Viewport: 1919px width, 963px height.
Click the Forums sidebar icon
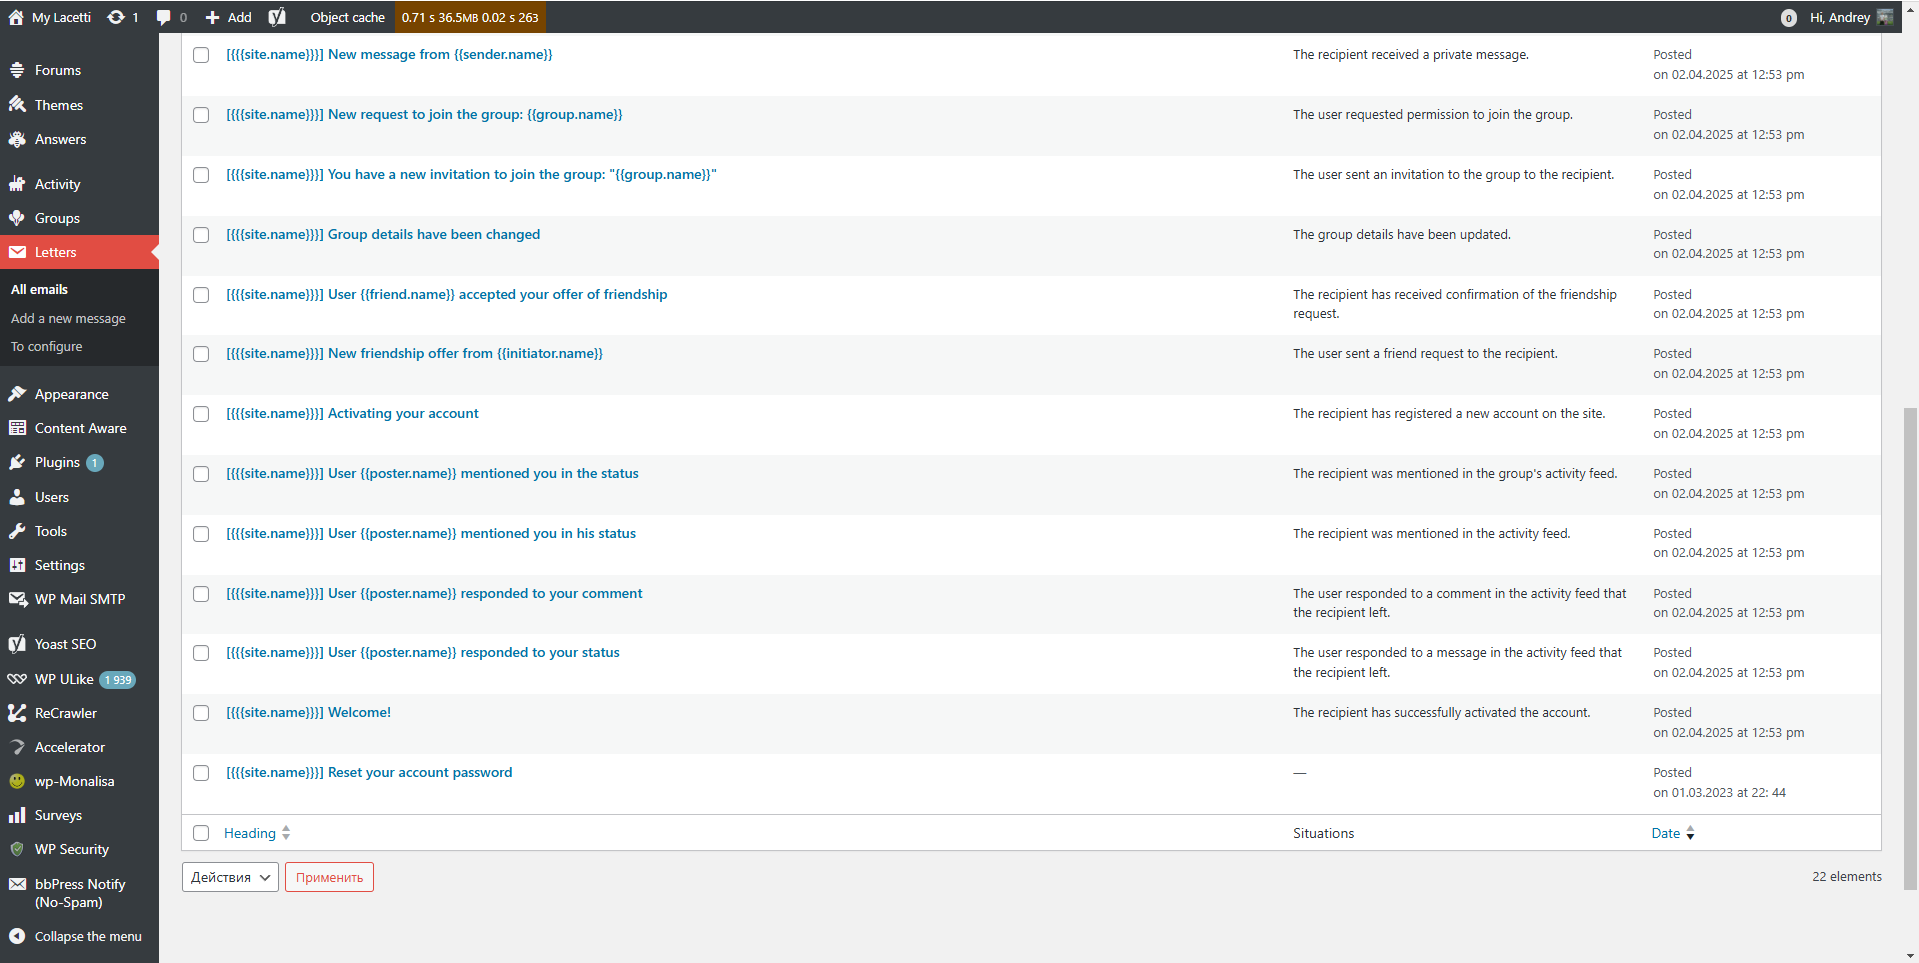17,70
